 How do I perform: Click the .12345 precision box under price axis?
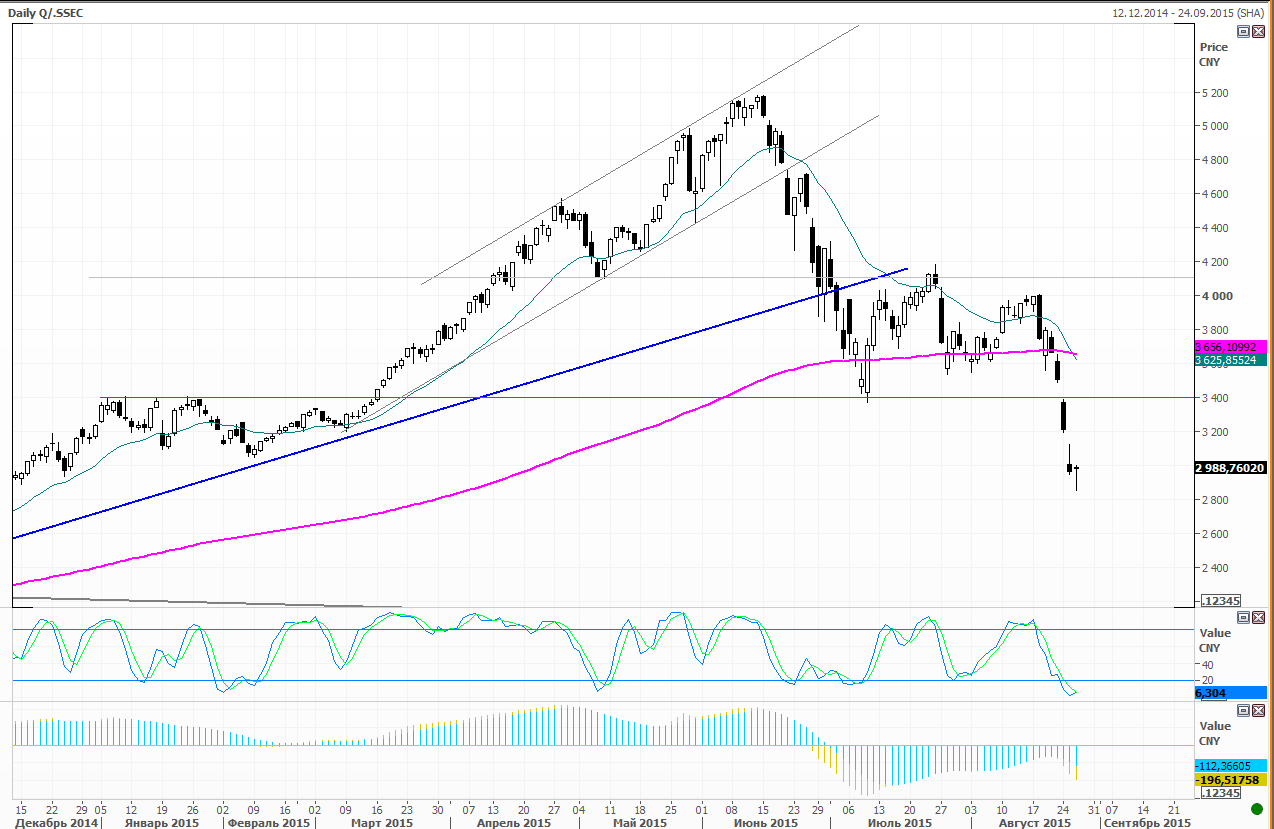tap(1221, 600)
